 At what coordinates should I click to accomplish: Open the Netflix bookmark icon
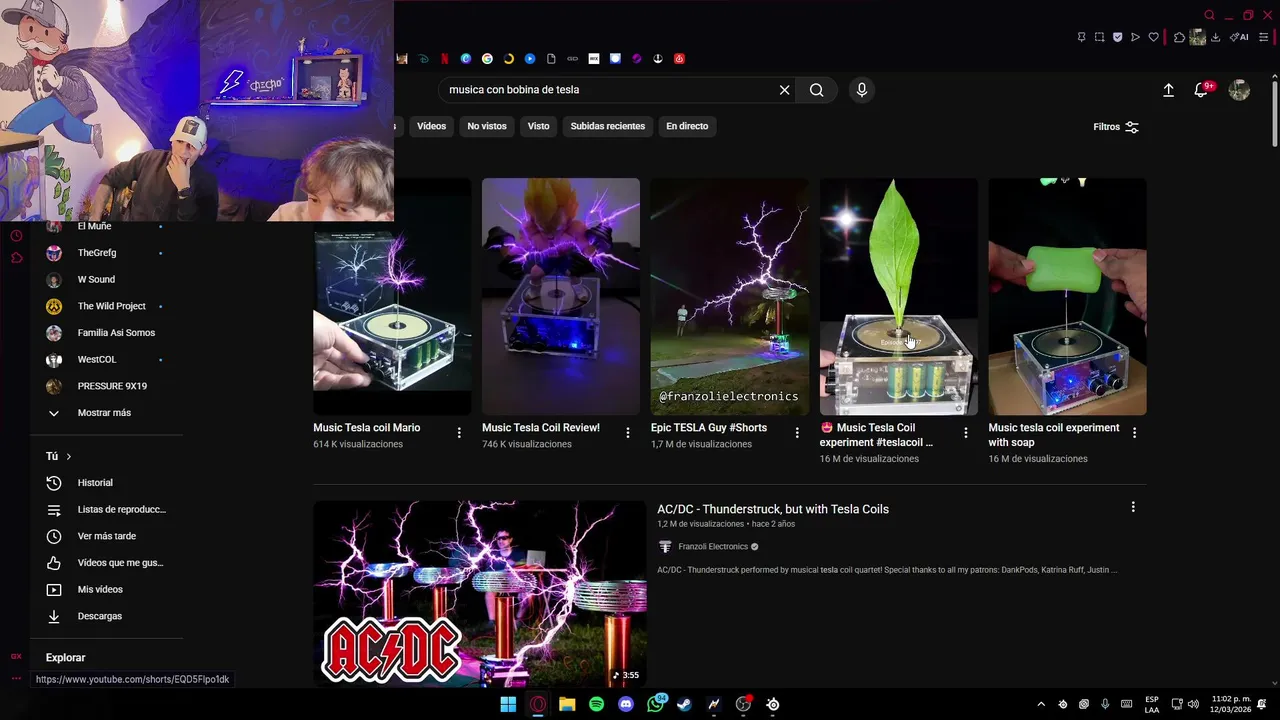444,59
